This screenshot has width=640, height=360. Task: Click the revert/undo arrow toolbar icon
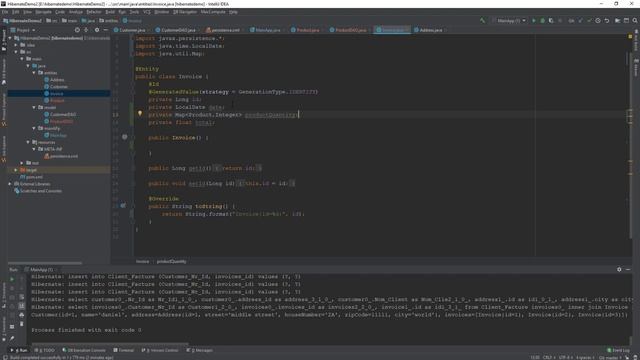[607, 20]
